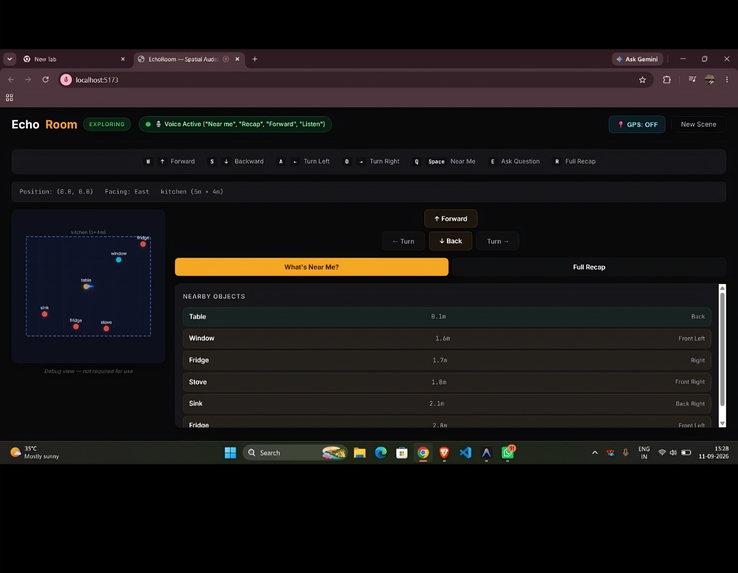This screenshot has height=573, width=738.
Task: Open the Chrome extensions puzzle icon
Action: [667, 80]
